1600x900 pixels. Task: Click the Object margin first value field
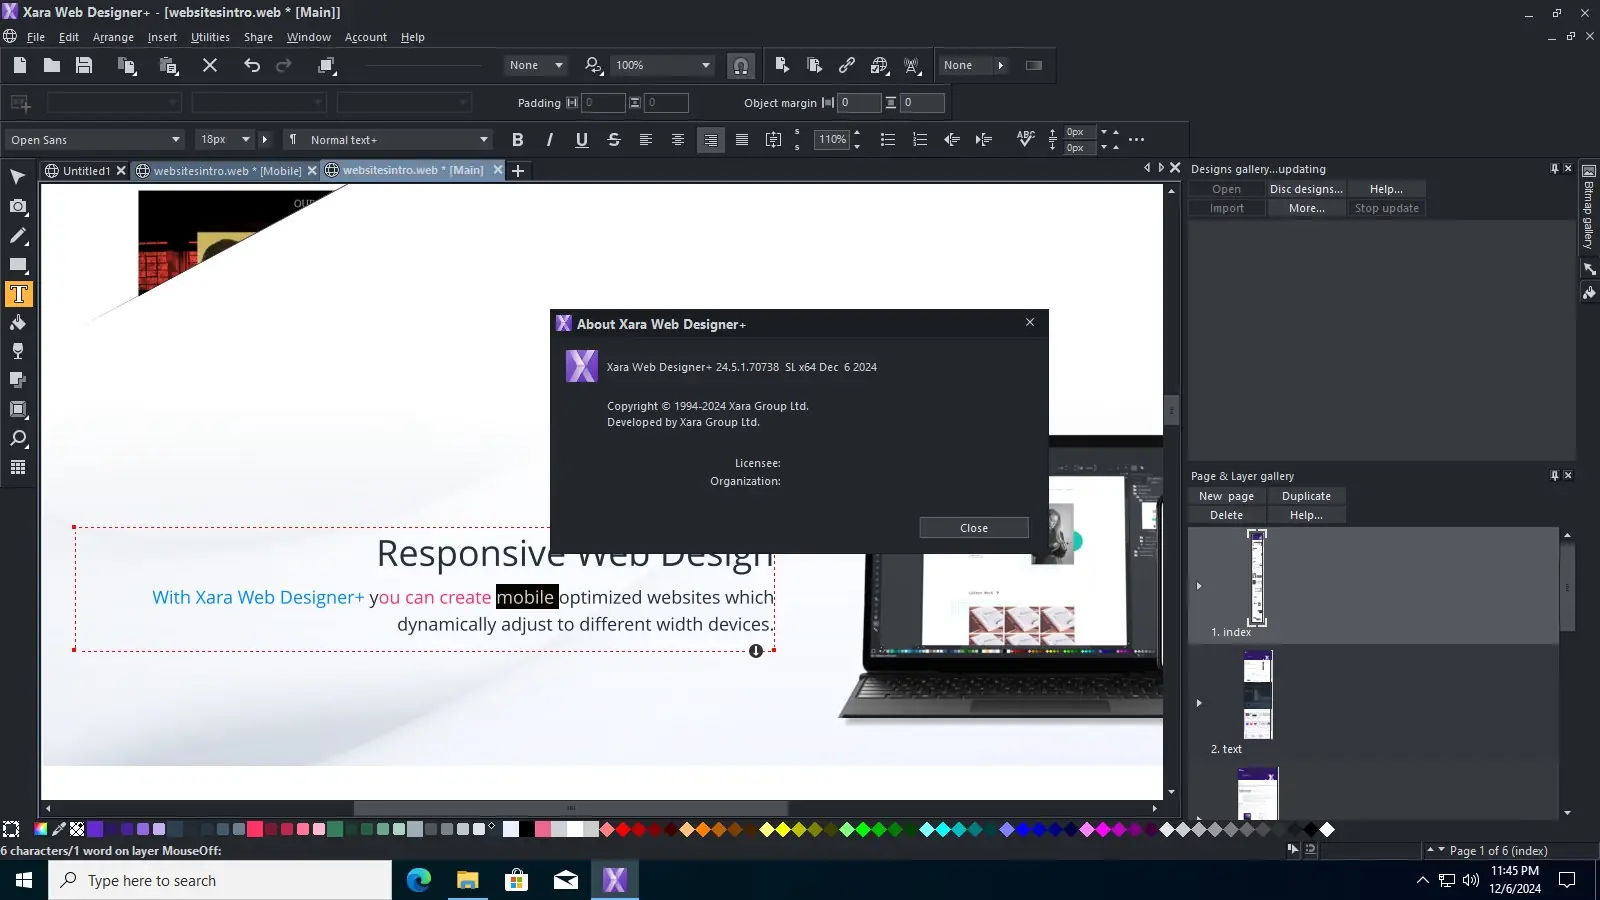tap(859, 103)
